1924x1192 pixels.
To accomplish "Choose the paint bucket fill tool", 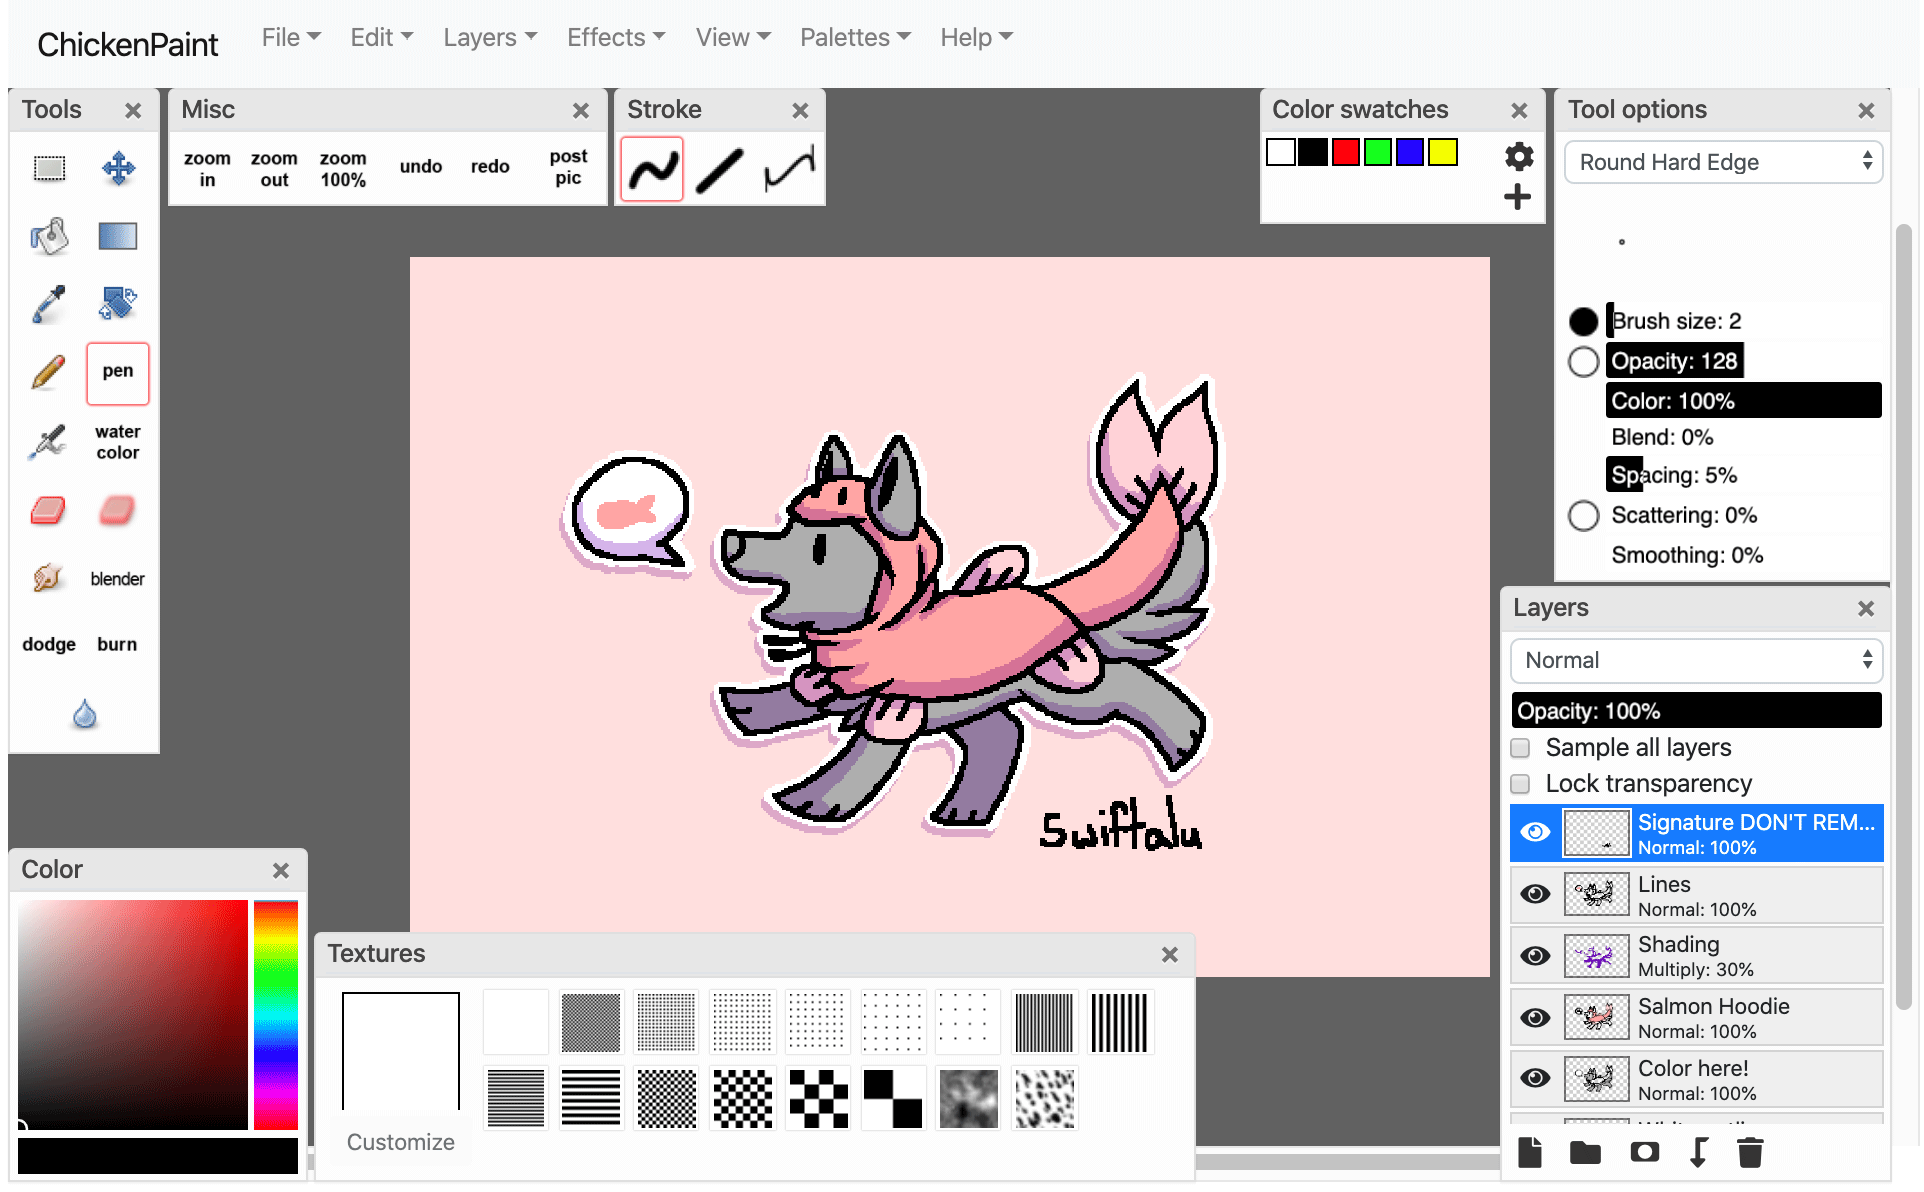I will point(49,237).
